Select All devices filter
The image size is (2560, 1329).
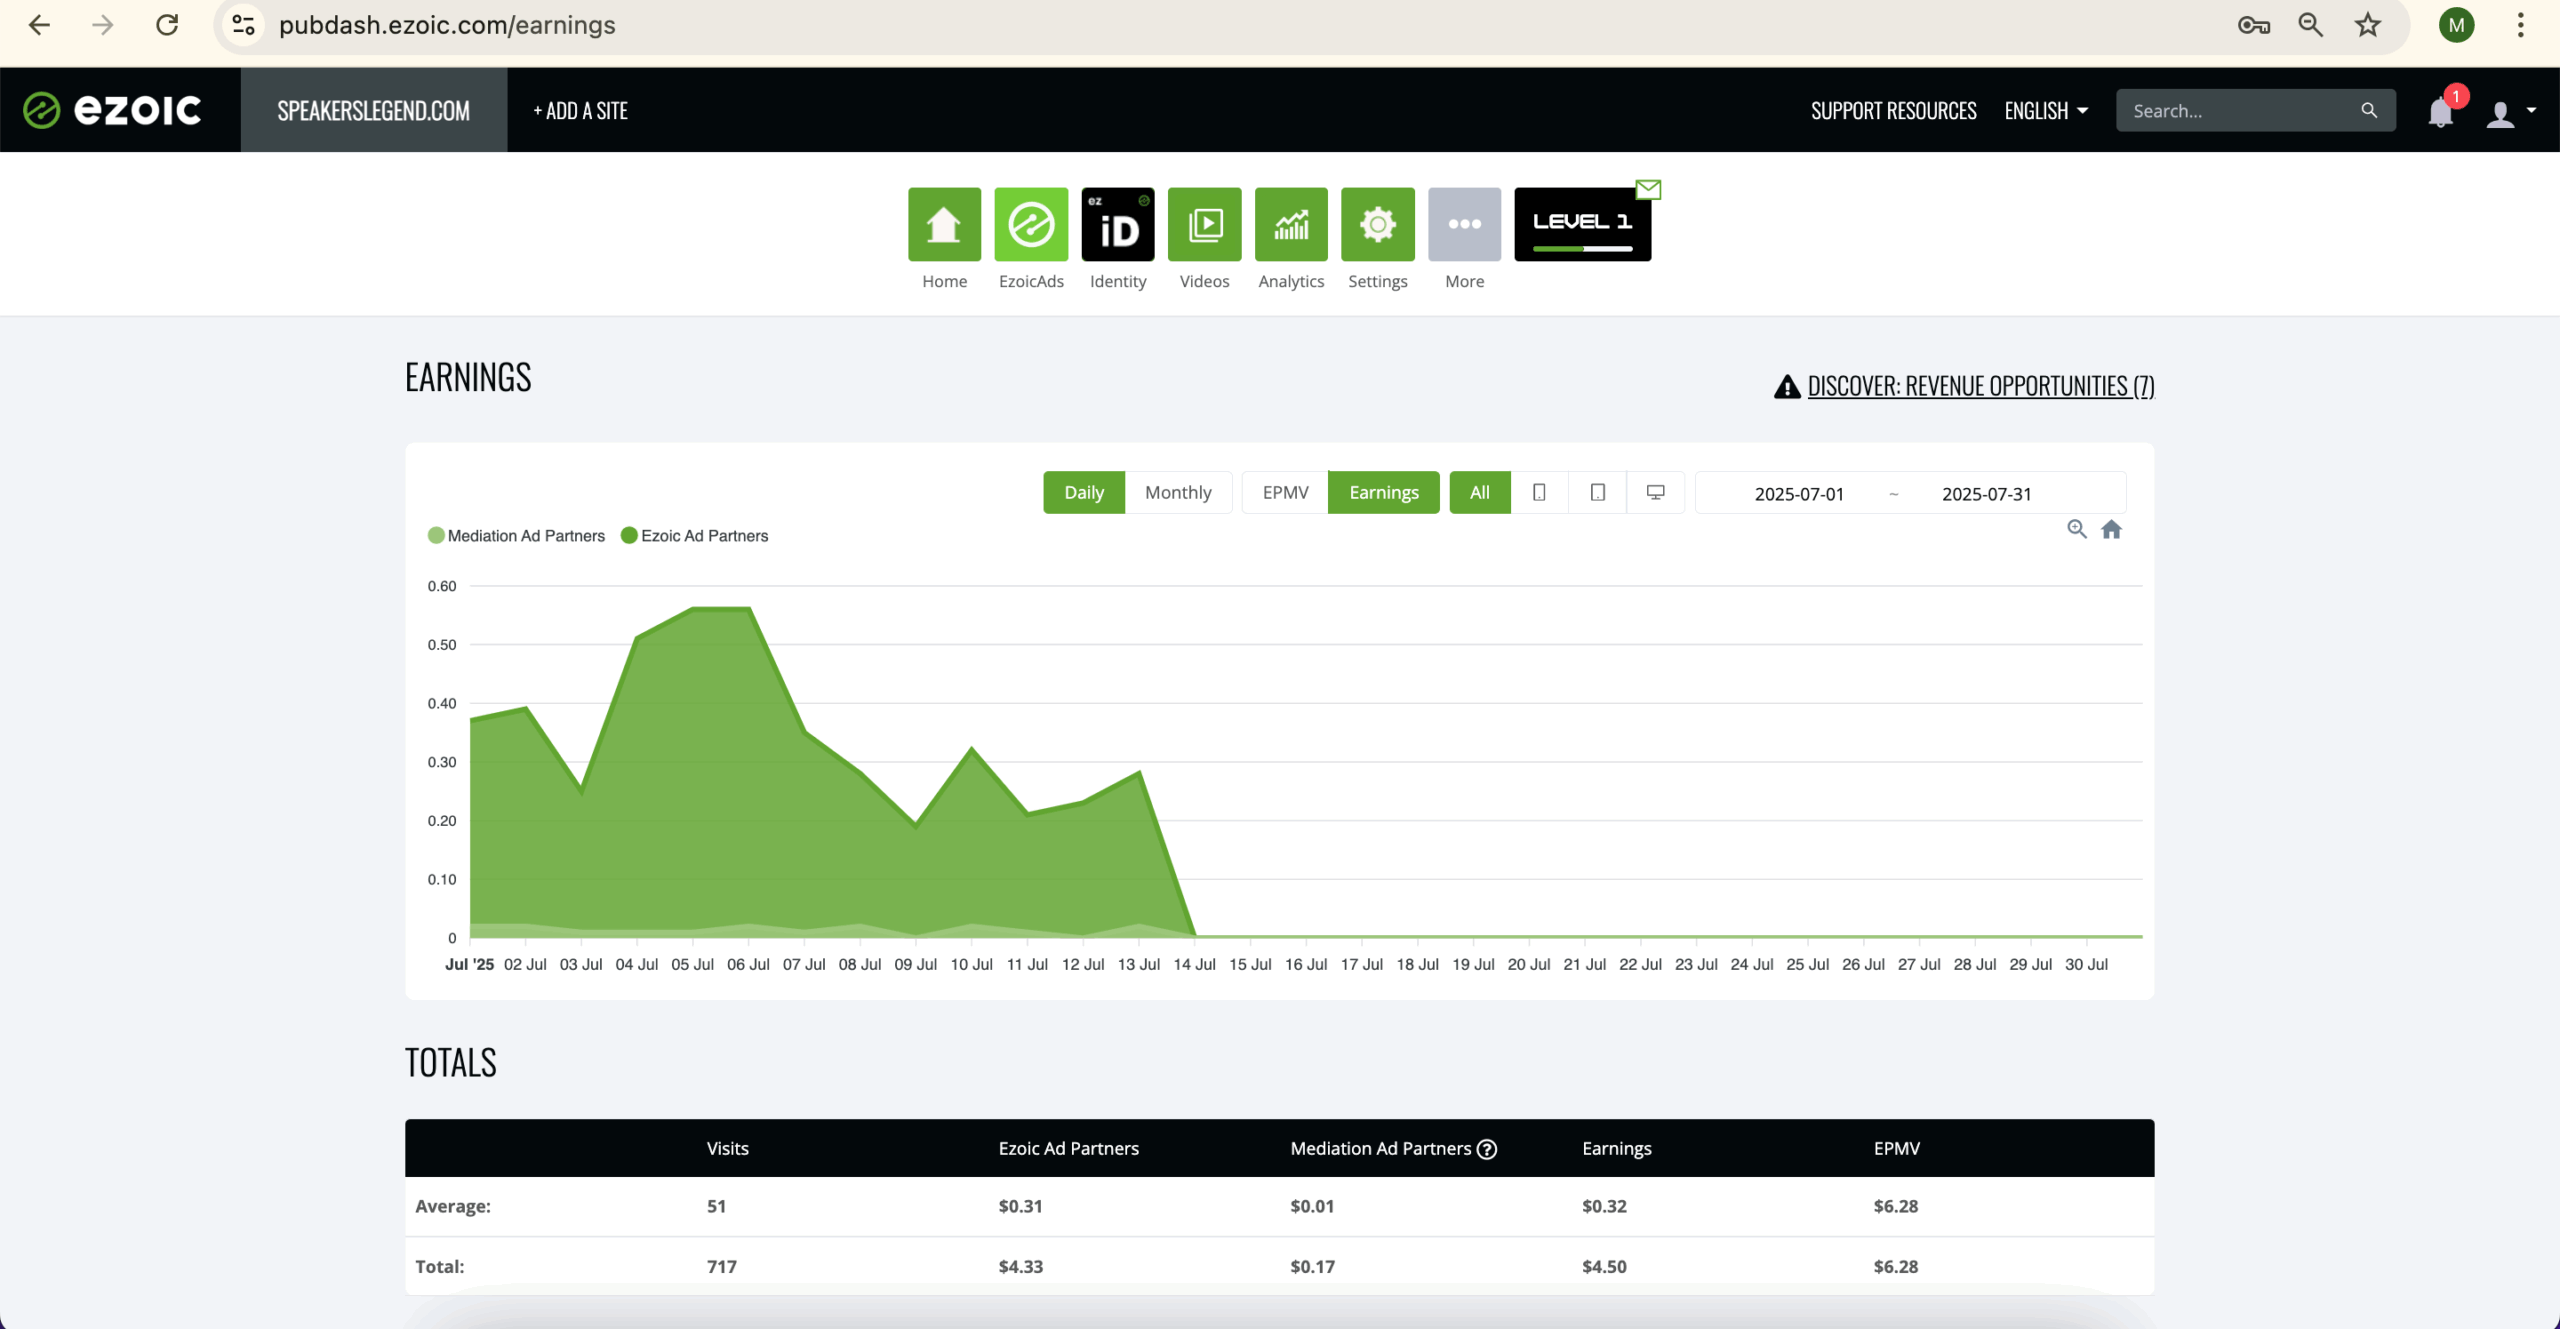(x=1480, y=492)
